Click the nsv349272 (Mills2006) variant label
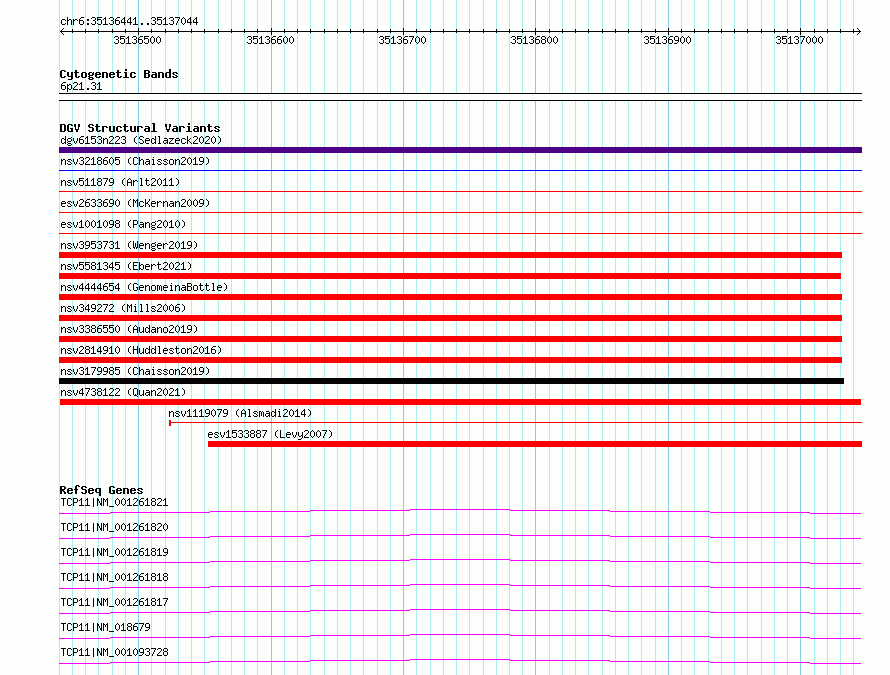 click(123, 308)
